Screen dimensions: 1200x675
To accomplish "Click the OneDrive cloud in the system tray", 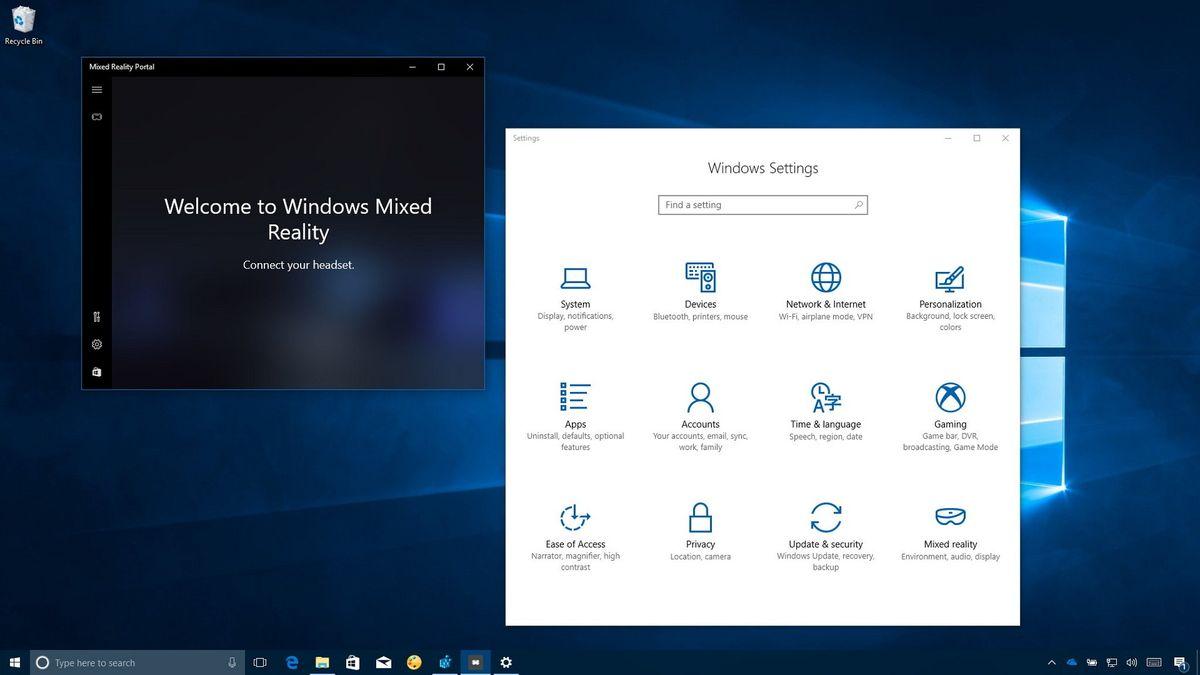I will 1071,662.
